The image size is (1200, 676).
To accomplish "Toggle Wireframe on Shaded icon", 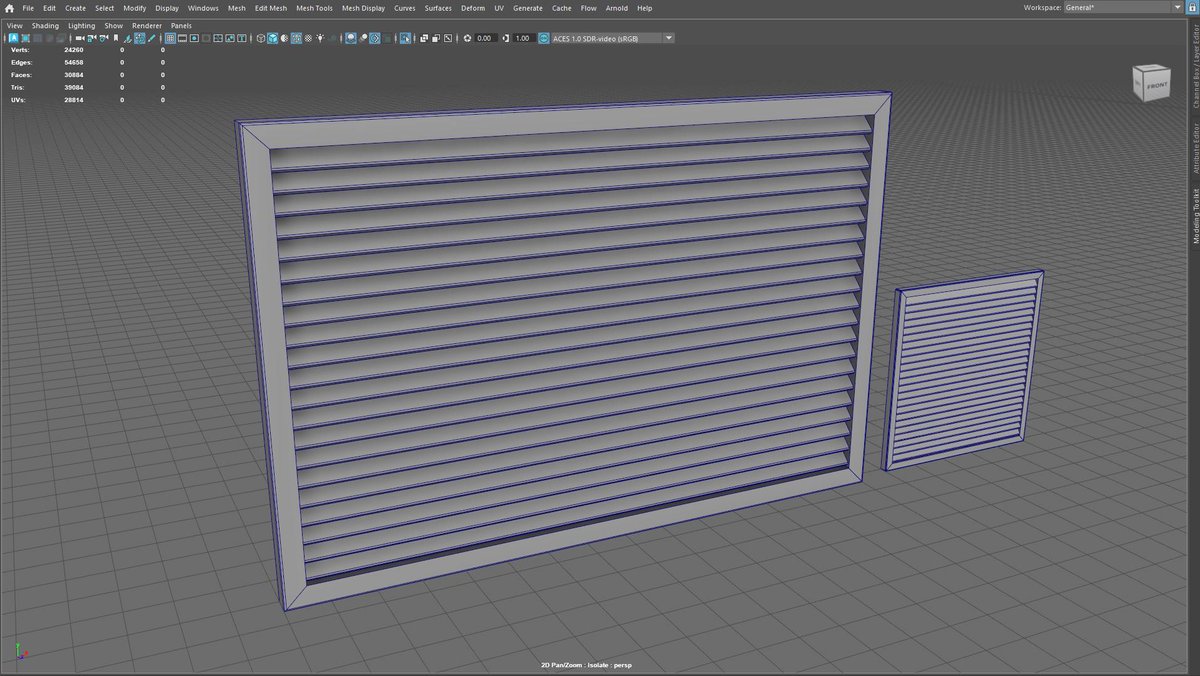I will point(297,38).
